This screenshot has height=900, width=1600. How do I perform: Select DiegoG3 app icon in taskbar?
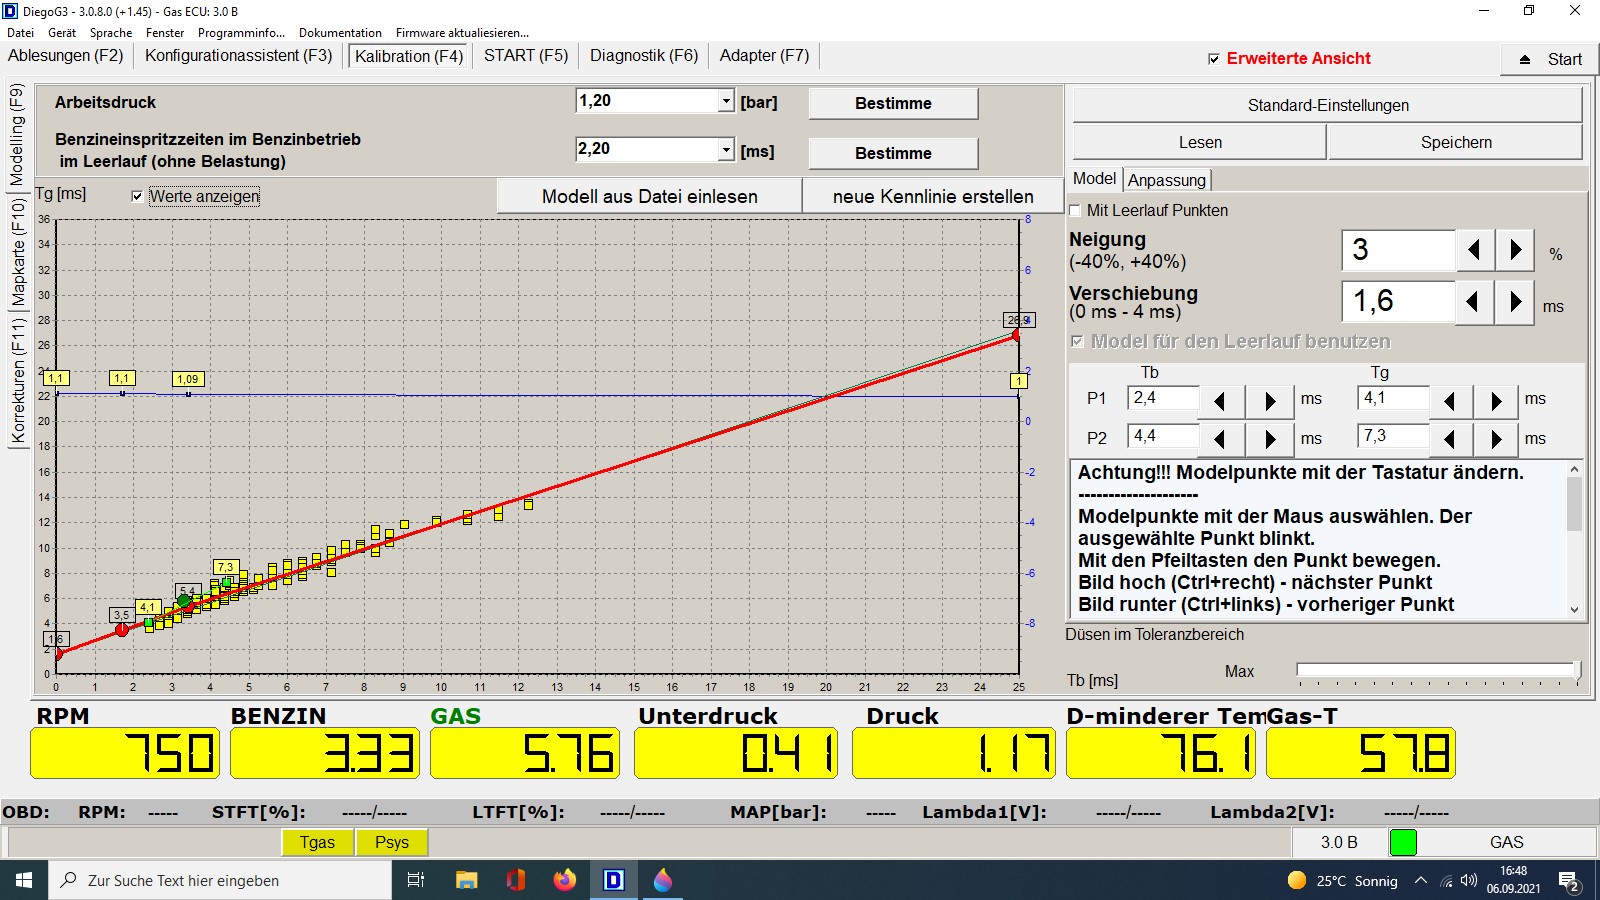(x=614, y=880)
